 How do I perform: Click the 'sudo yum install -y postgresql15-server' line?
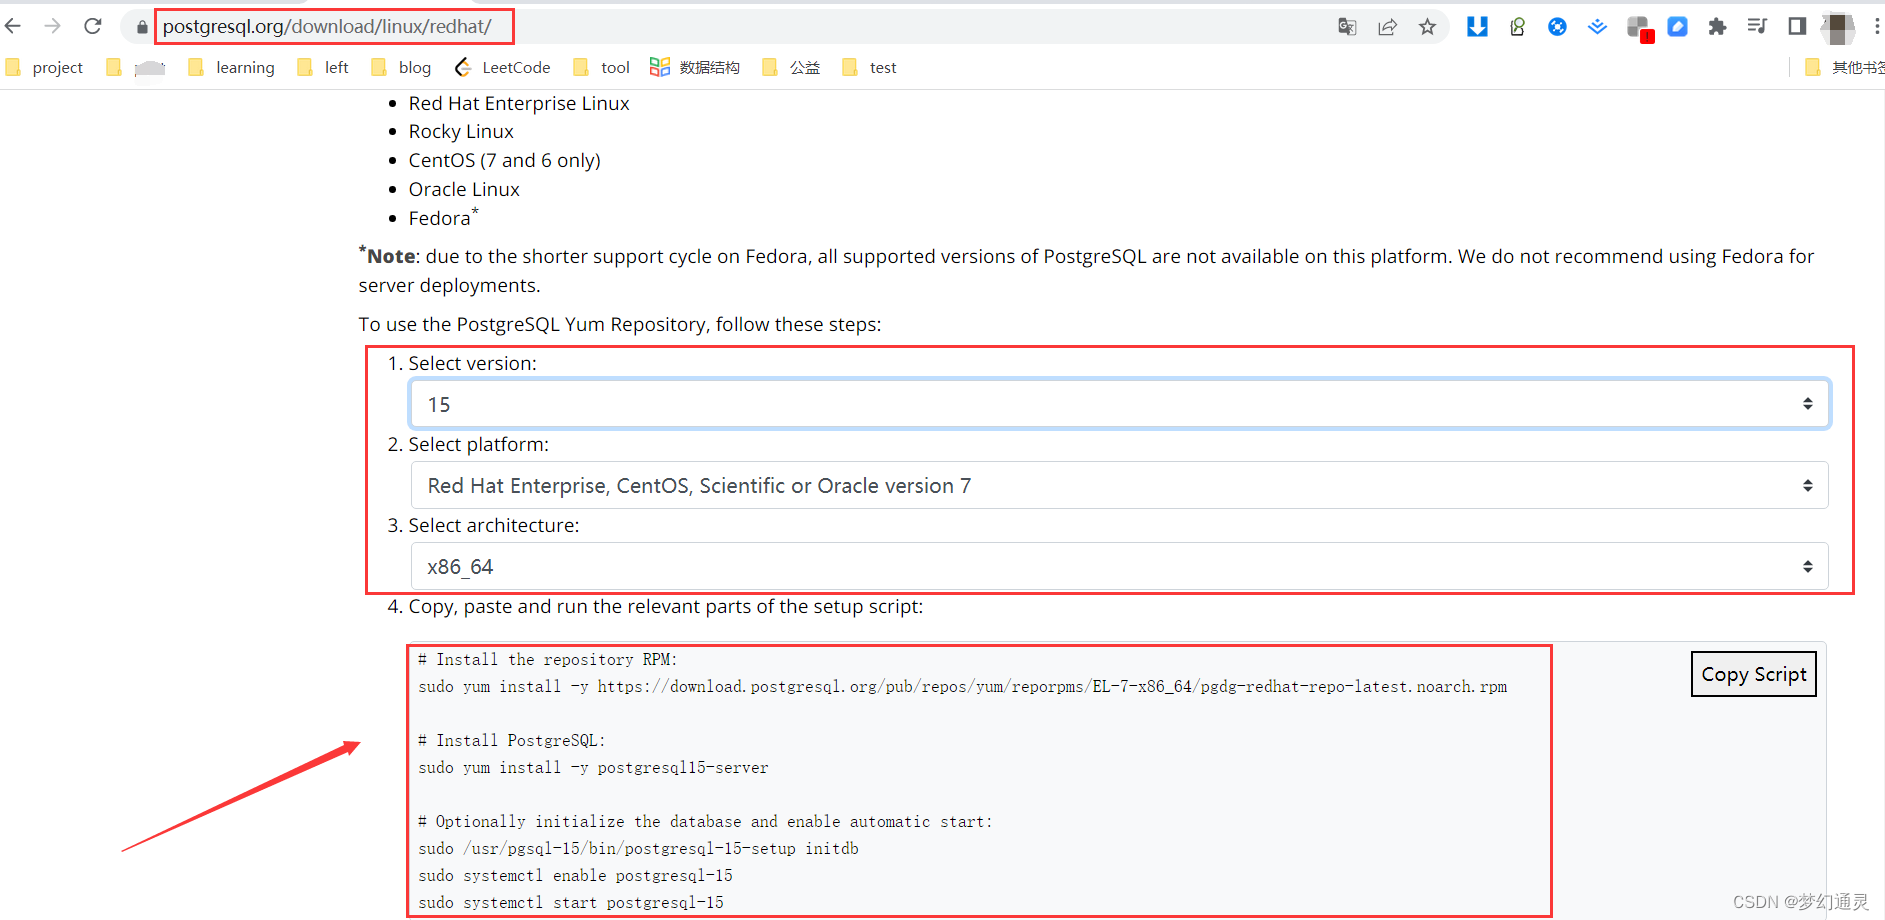tap(593, 768)
